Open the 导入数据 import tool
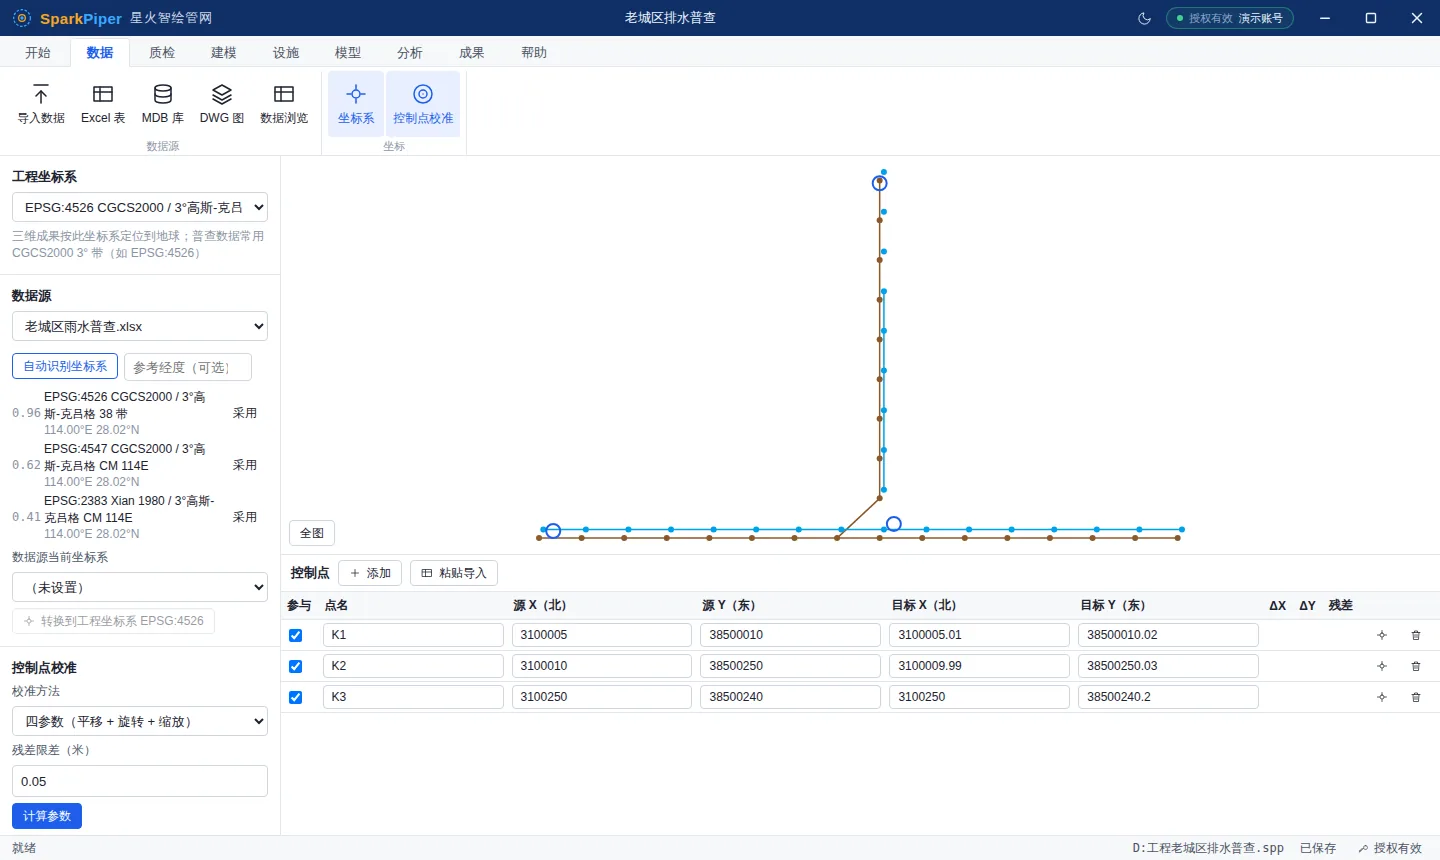The height and width of the screenshot is (860, 1440). pyautogui.click(x=41, y=104)
